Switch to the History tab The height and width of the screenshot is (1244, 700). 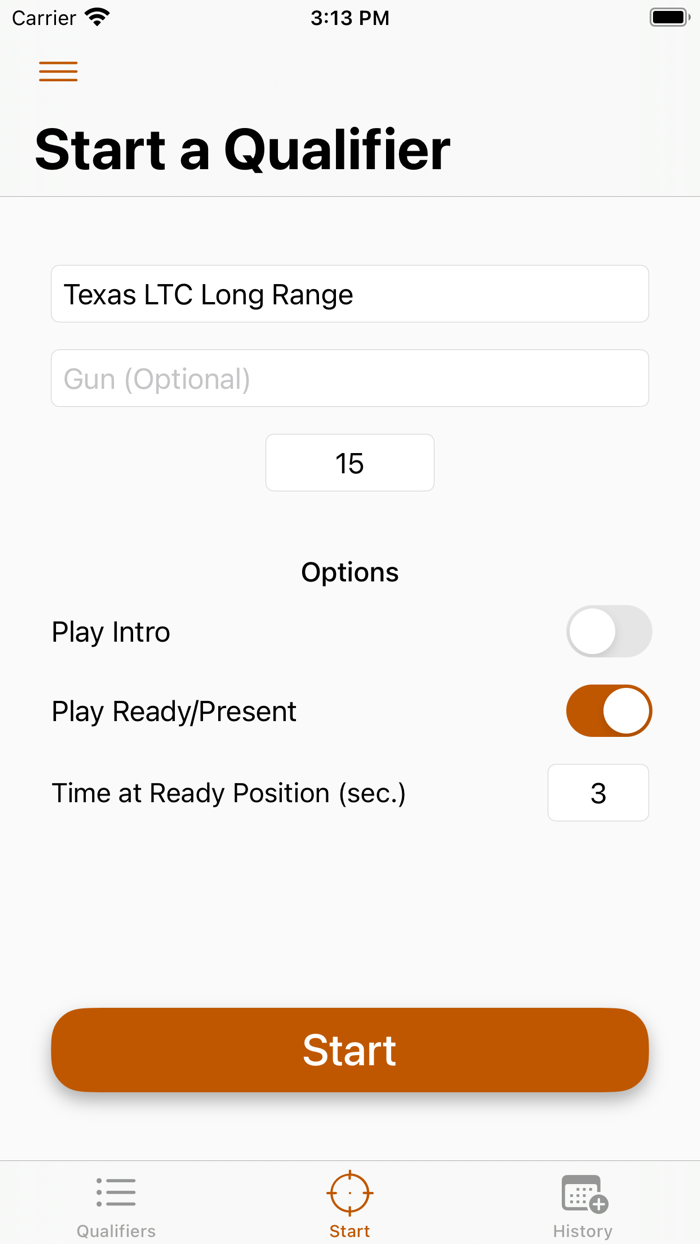pos(583,1205)
